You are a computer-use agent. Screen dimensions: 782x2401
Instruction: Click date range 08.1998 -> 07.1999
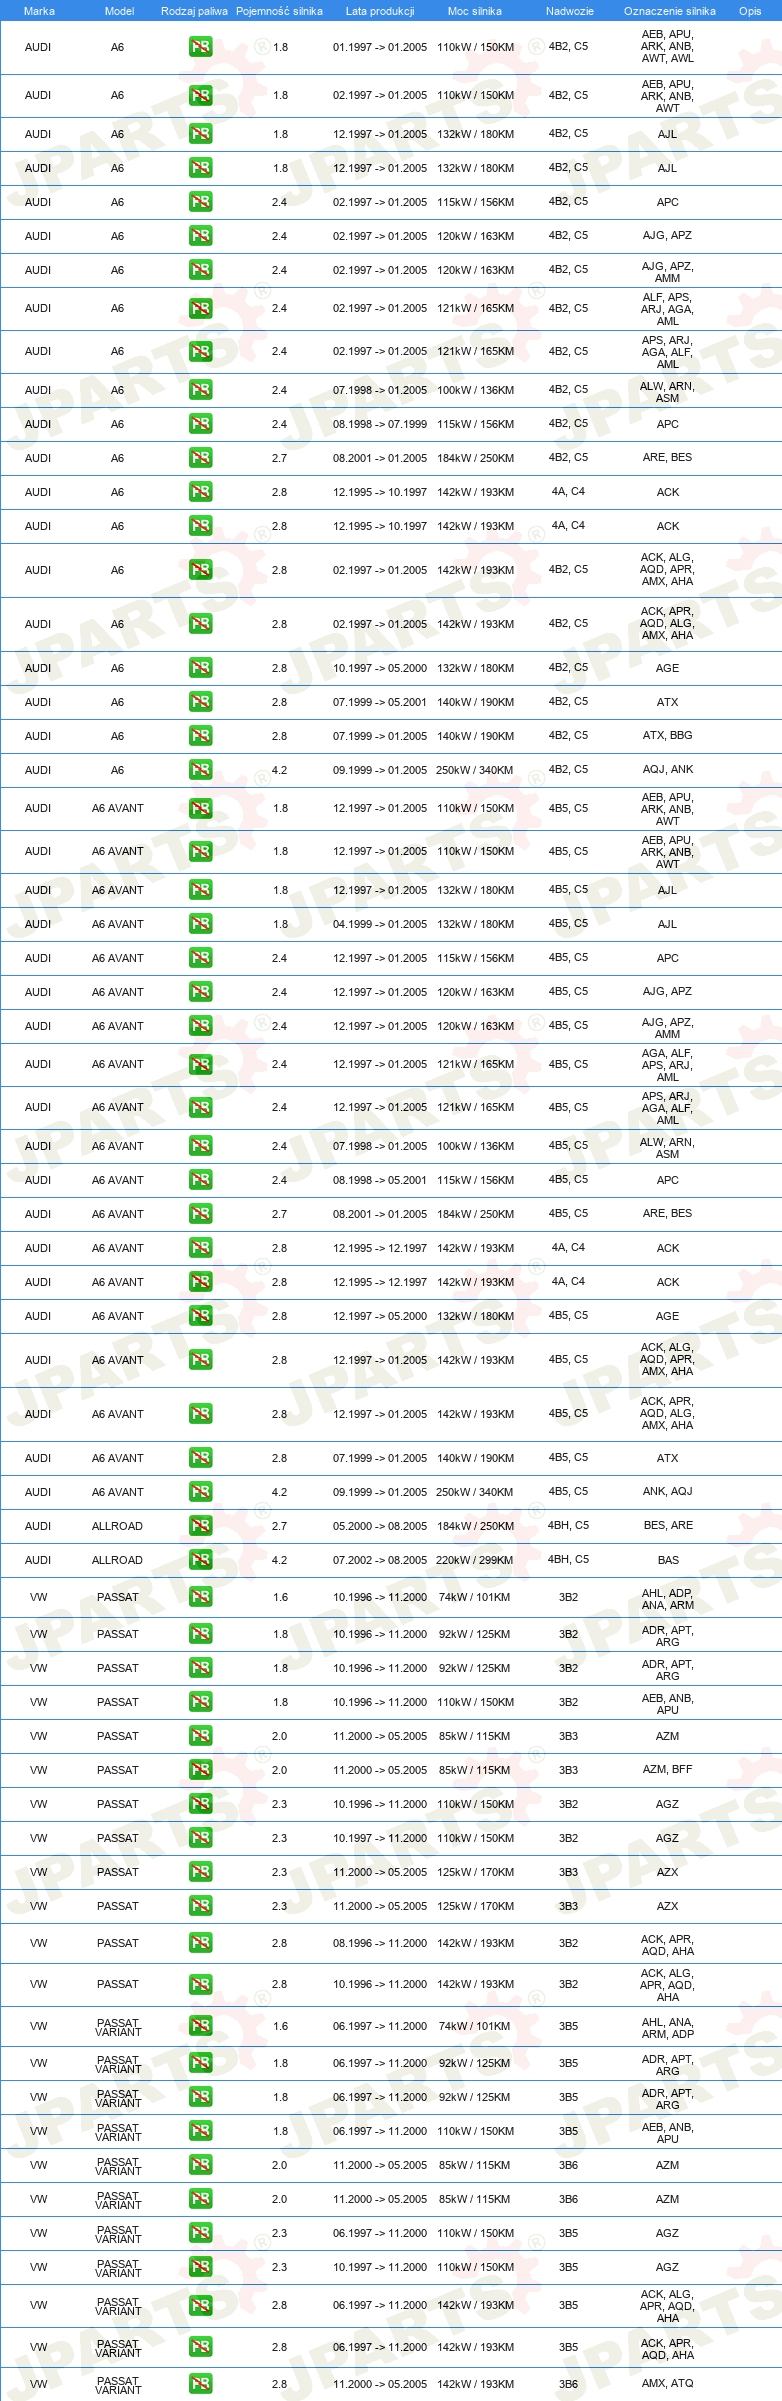click(x=380, y=424)
